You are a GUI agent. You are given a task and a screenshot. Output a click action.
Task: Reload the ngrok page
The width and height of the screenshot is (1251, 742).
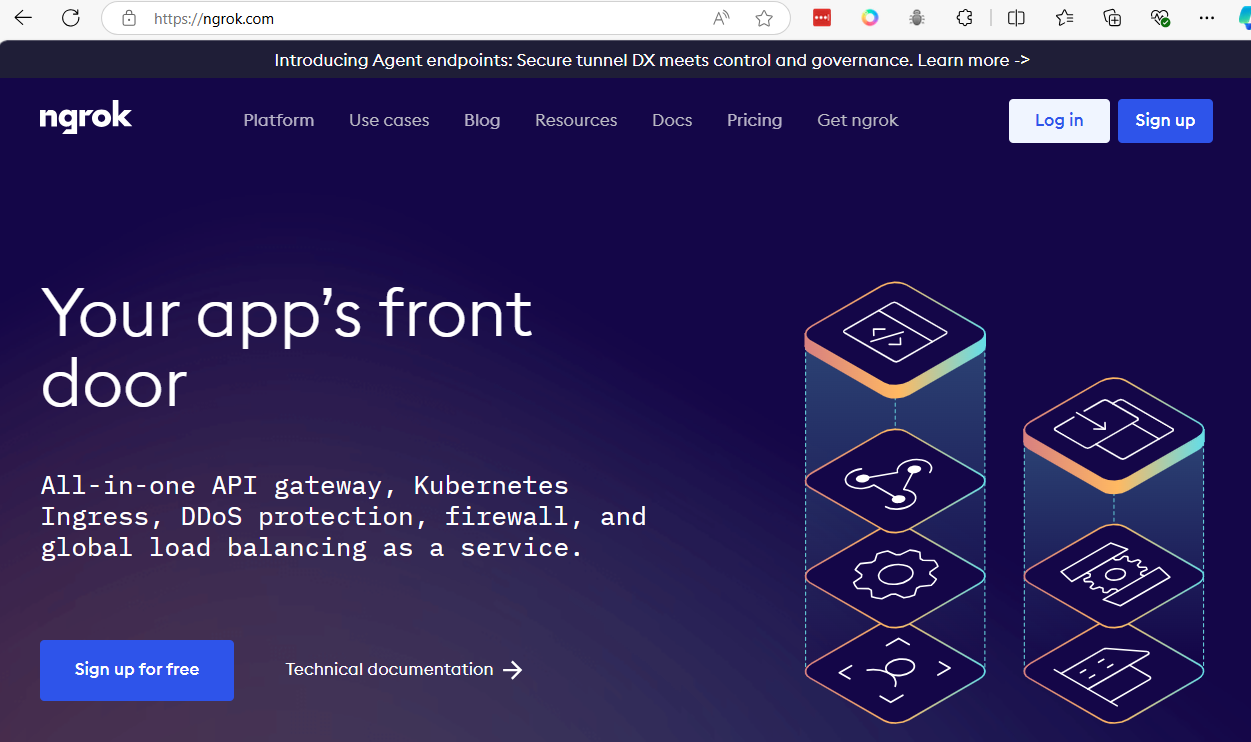[x=70, y=18]
